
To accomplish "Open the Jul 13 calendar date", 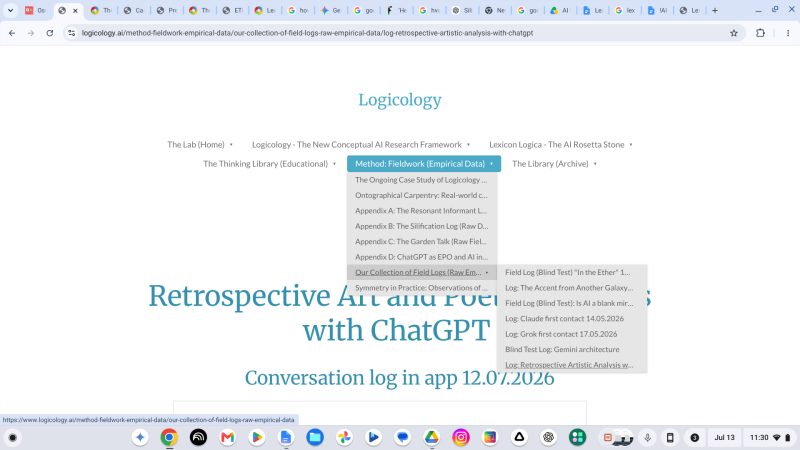I will pos(724,438).
